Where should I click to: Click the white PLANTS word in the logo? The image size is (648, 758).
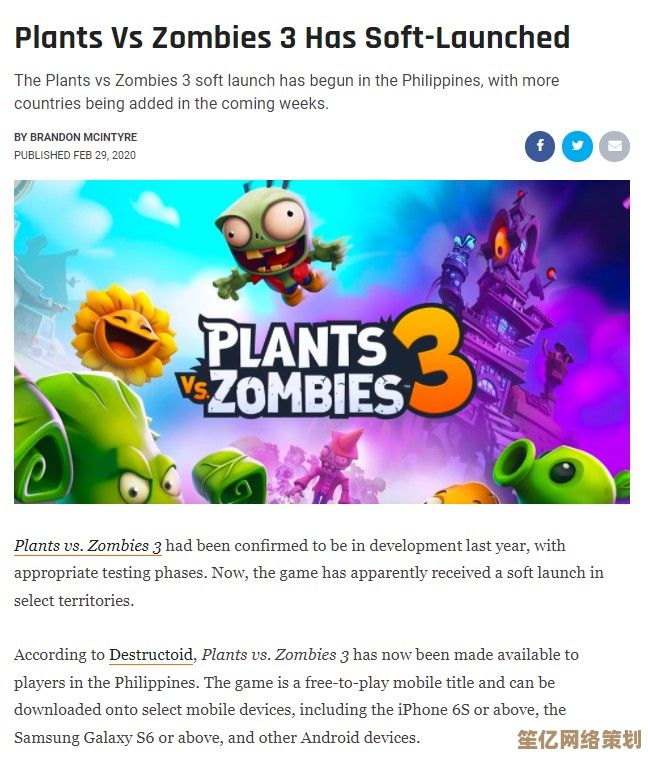coord(296,344)
